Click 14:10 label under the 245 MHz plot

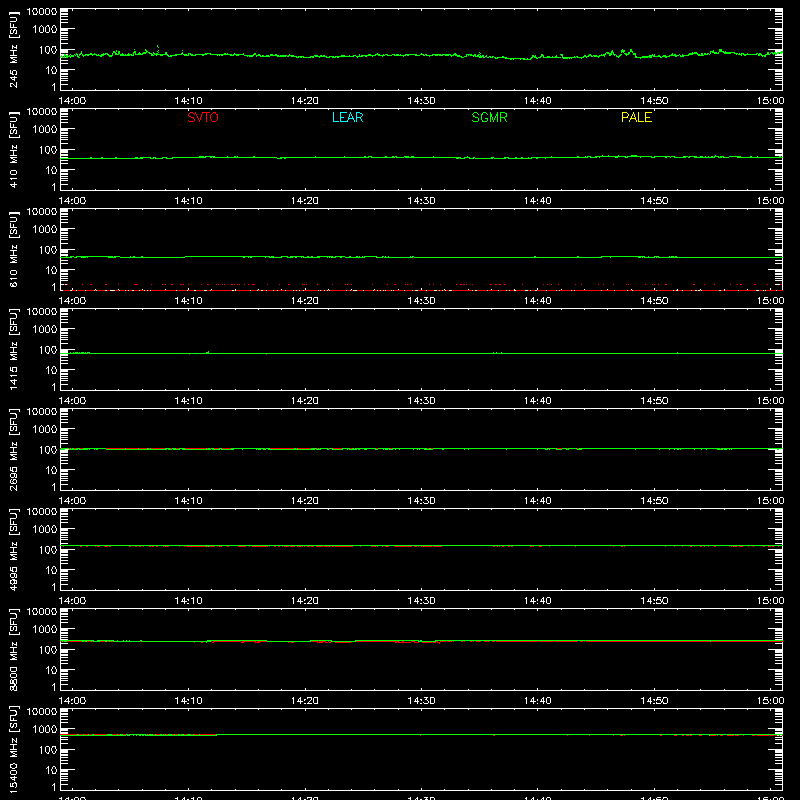pos(188,101)
